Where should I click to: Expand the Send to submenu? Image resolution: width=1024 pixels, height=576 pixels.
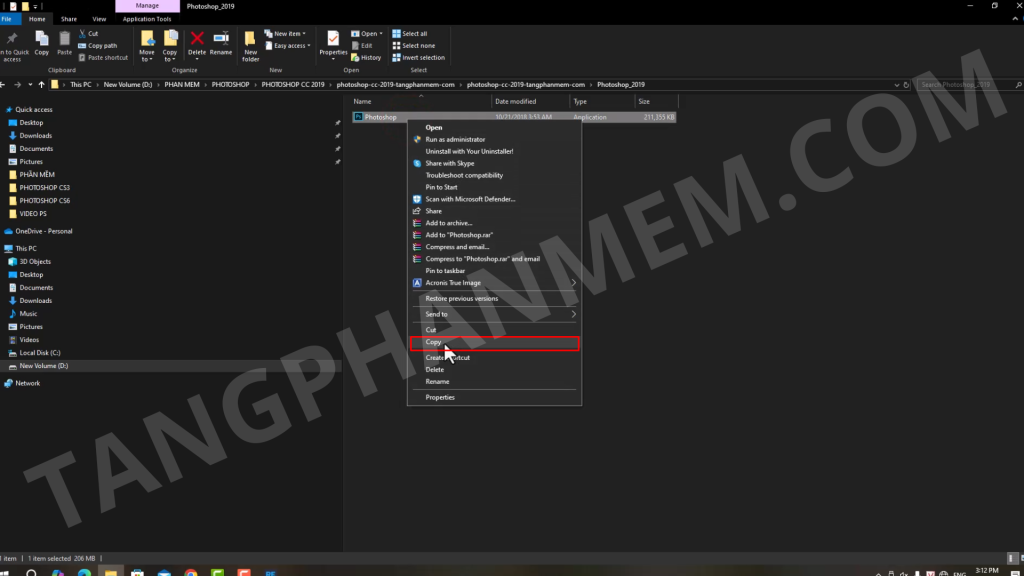pyautogui.click(x=494, y=314)
